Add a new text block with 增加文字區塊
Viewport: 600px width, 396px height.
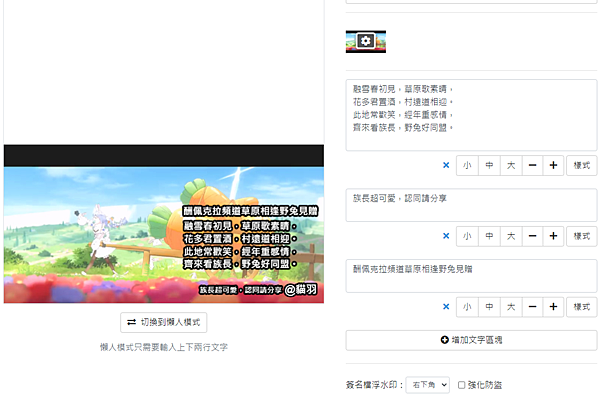[471, 340]
